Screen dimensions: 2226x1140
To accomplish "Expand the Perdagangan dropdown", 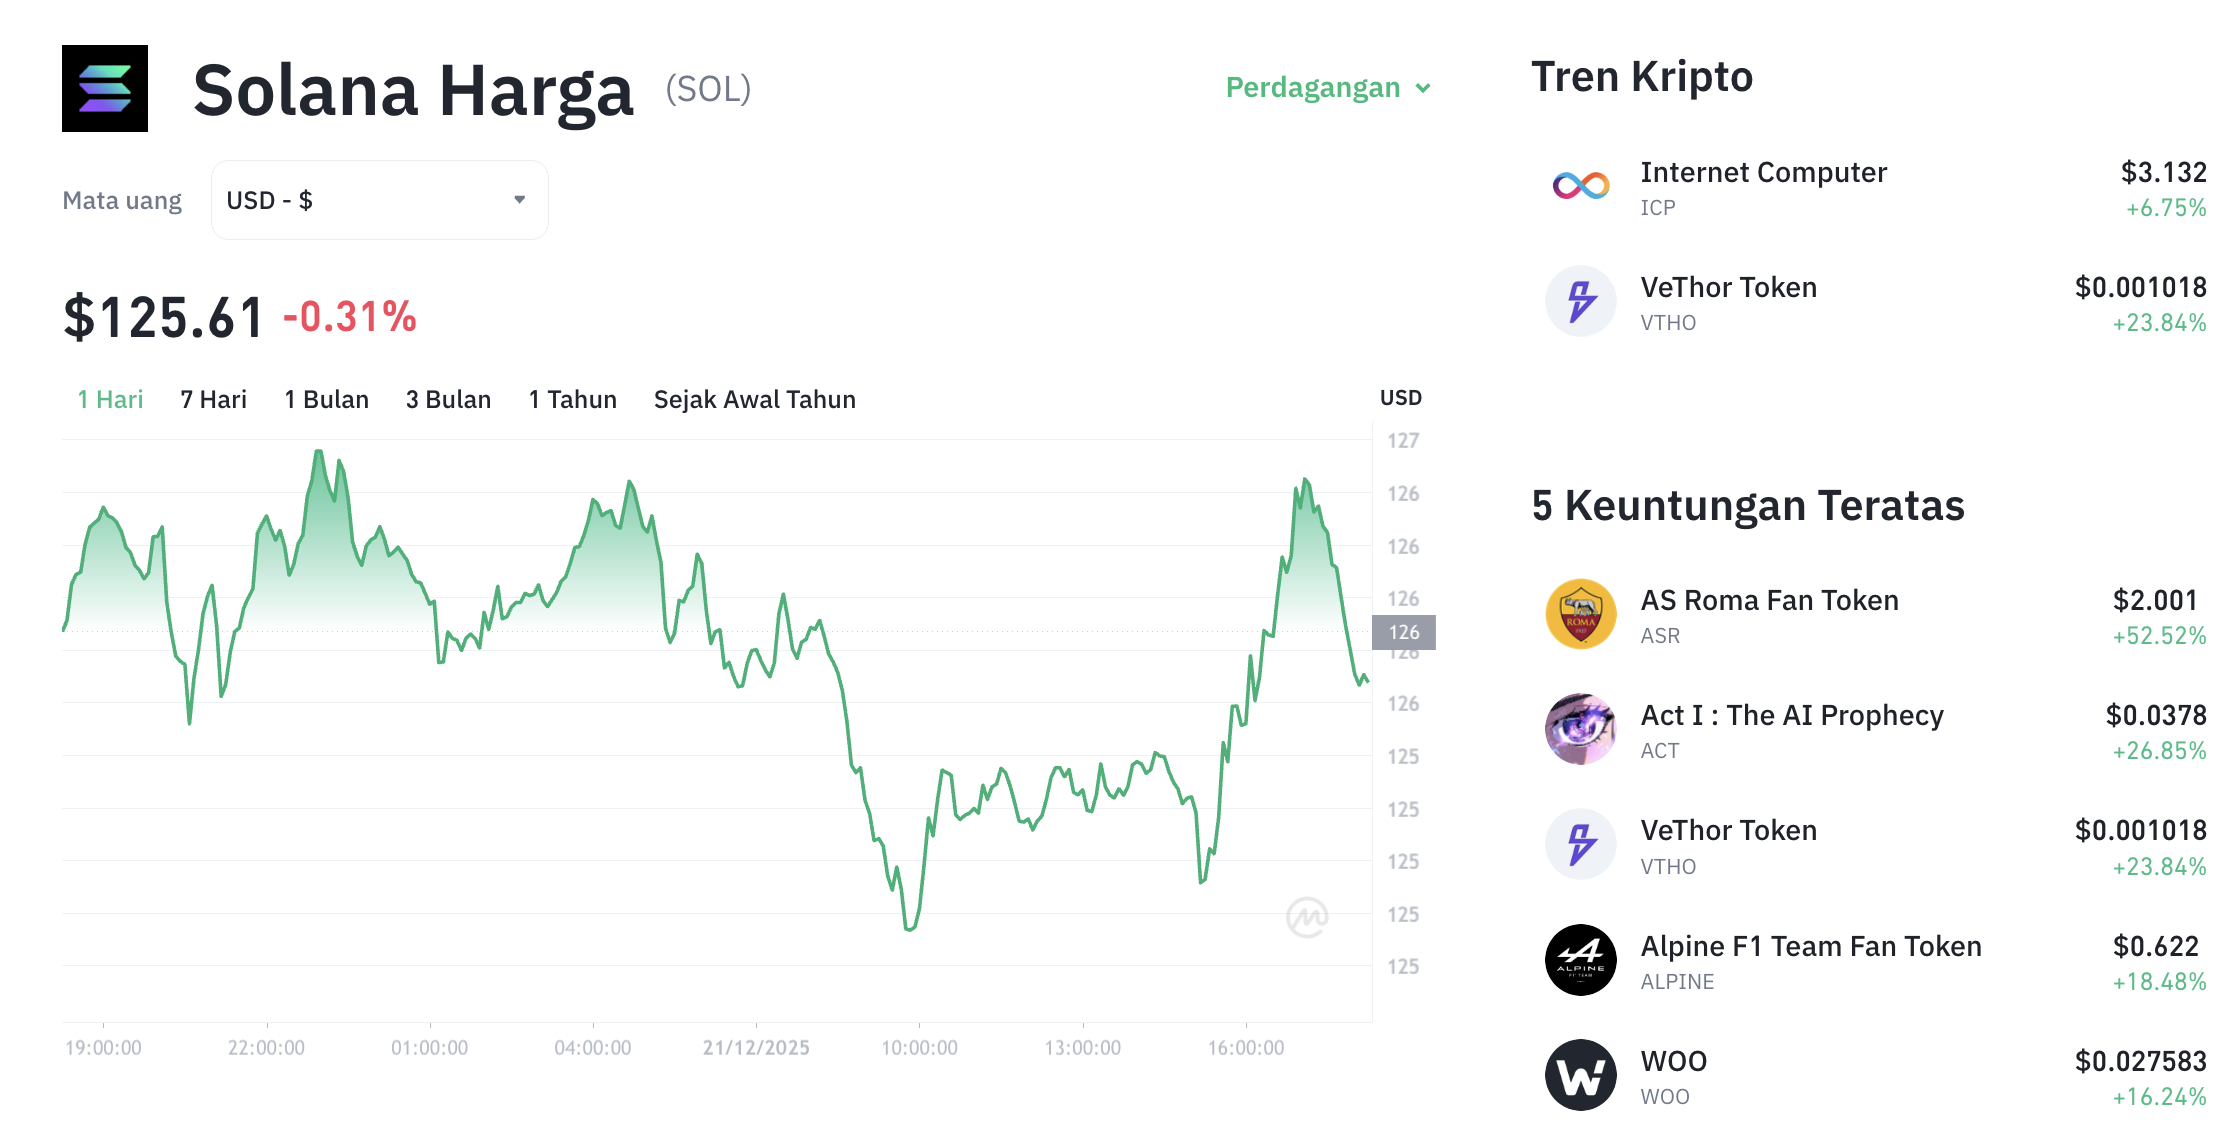I will pyautogui.click(x=1328, y=88).
